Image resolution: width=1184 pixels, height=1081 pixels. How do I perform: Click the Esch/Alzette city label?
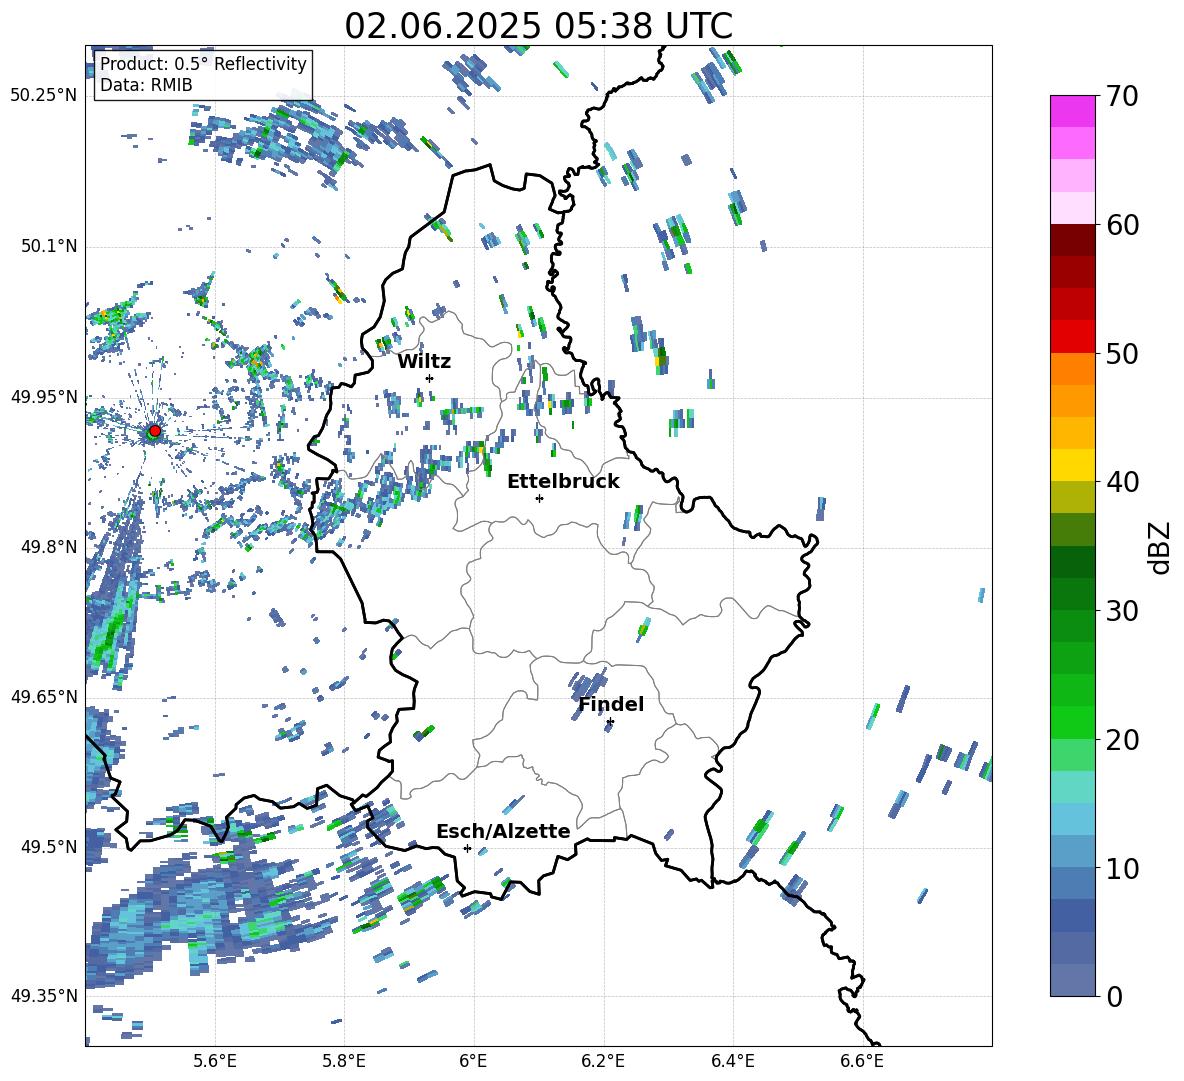(x=503, y=831)
